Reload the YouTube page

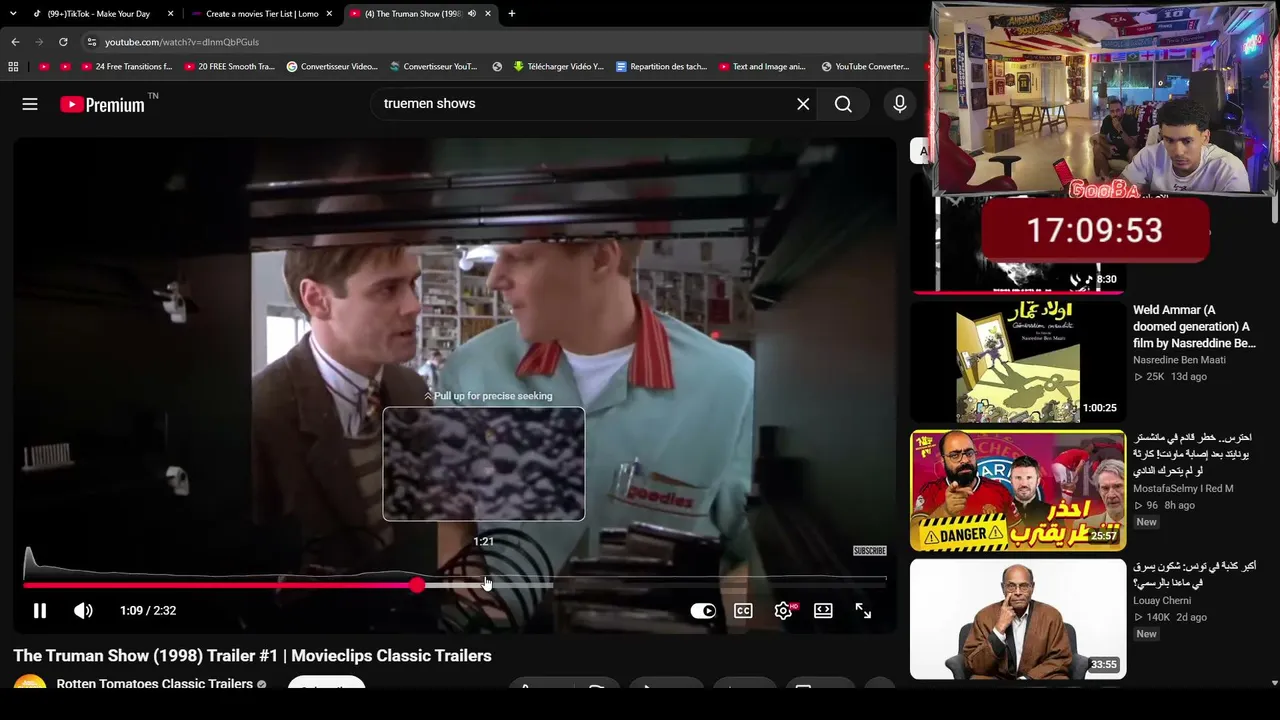point(63,42)
